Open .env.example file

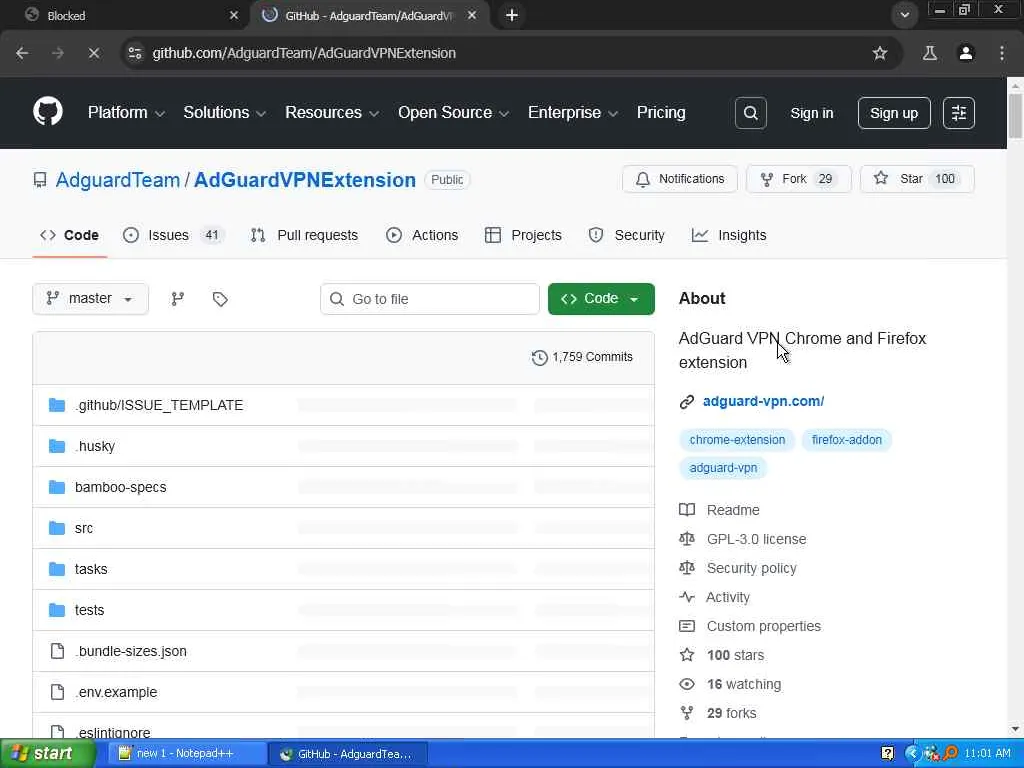click(116, 692)
